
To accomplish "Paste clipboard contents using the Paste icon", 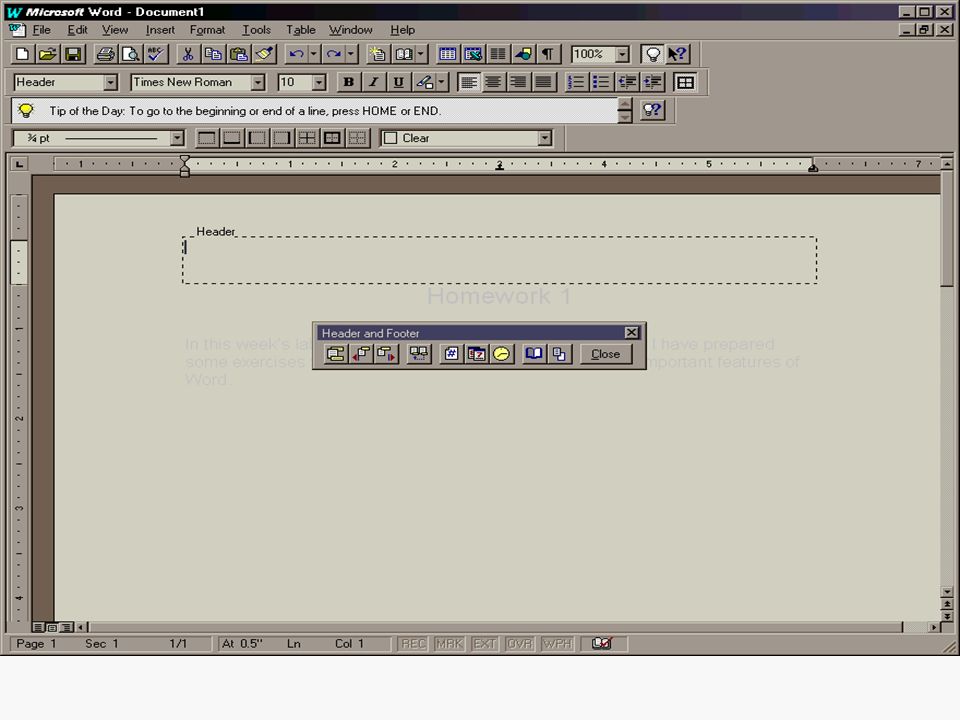I will (238, 54).
